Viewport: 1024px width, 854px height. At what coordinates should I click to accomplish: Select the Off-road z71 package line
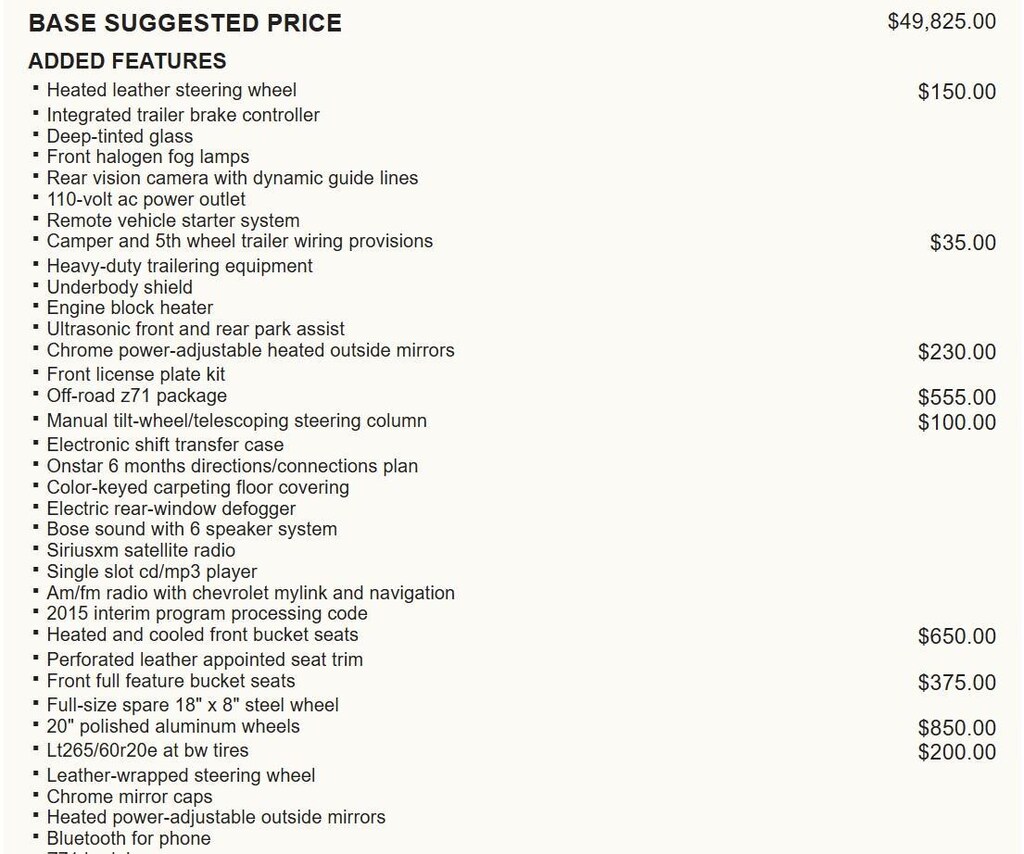tap(136, 395)
